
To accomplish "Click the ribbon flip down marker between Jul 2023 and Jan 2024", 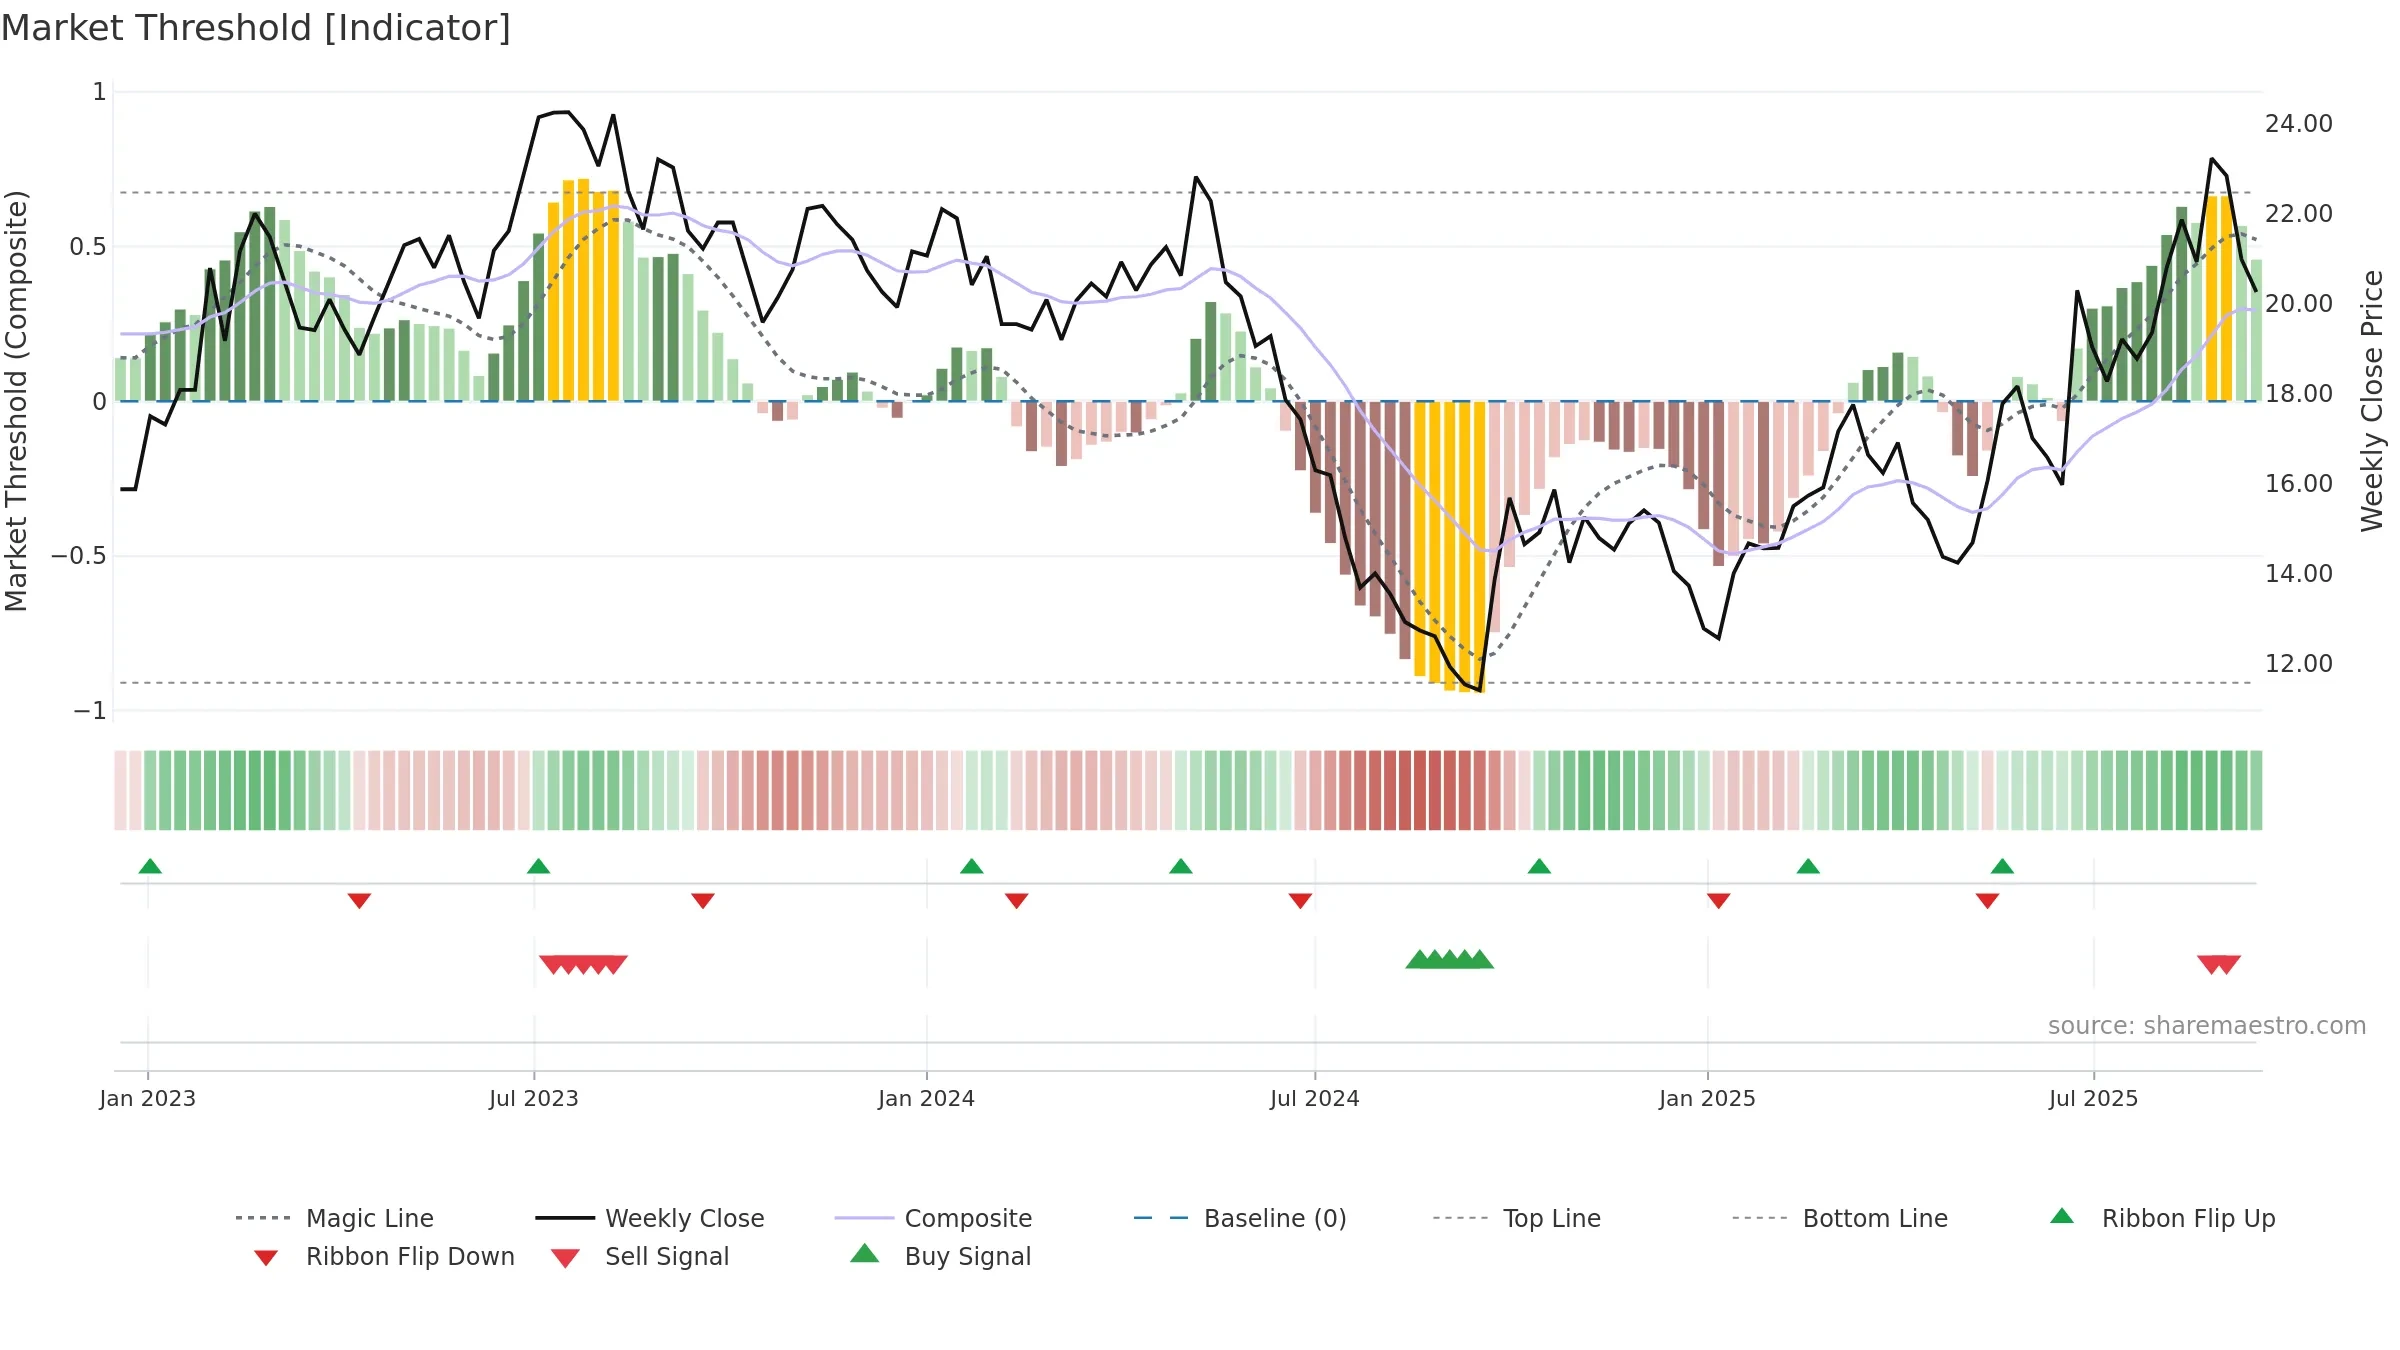I will click(703, 901).
